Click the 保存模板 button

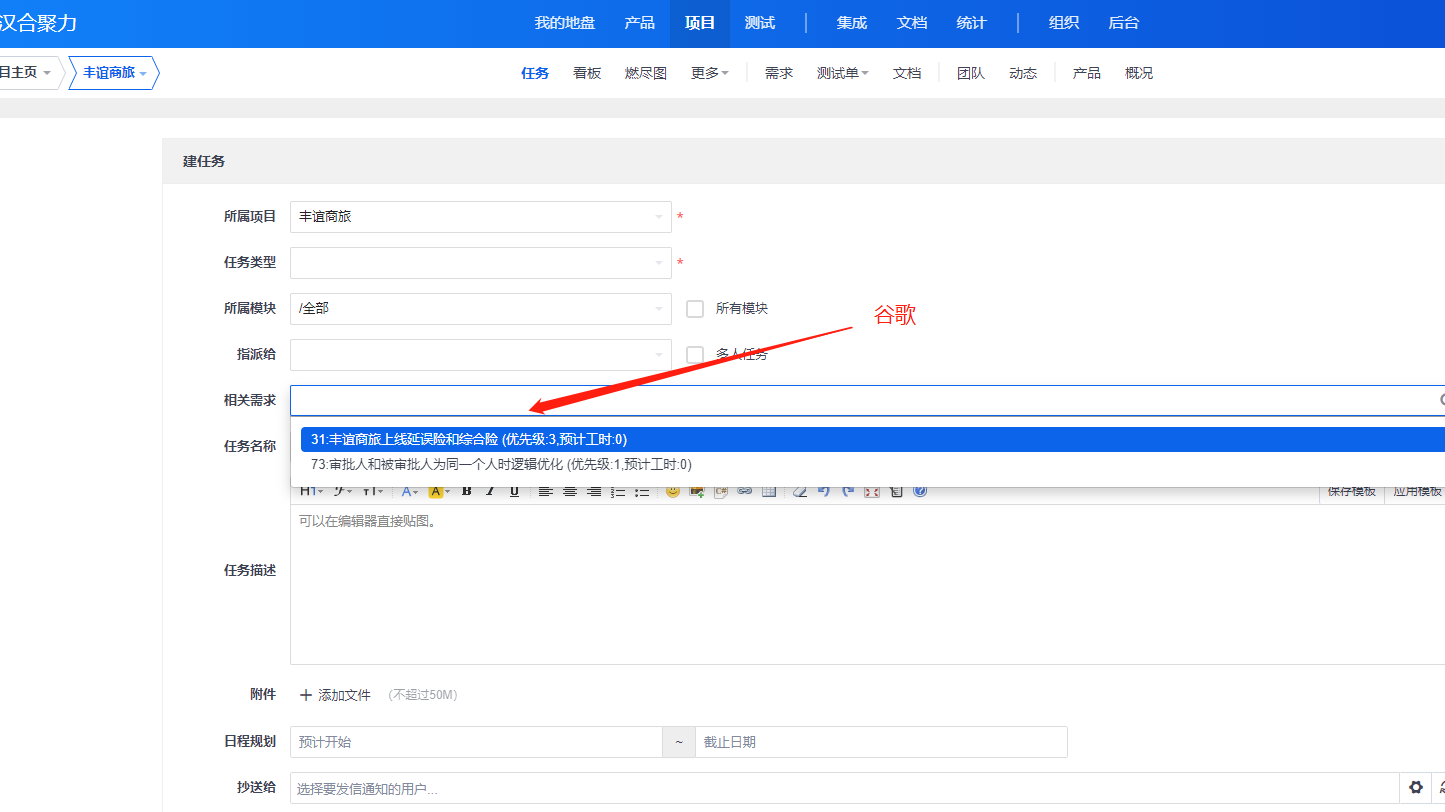coord(1352,491)
